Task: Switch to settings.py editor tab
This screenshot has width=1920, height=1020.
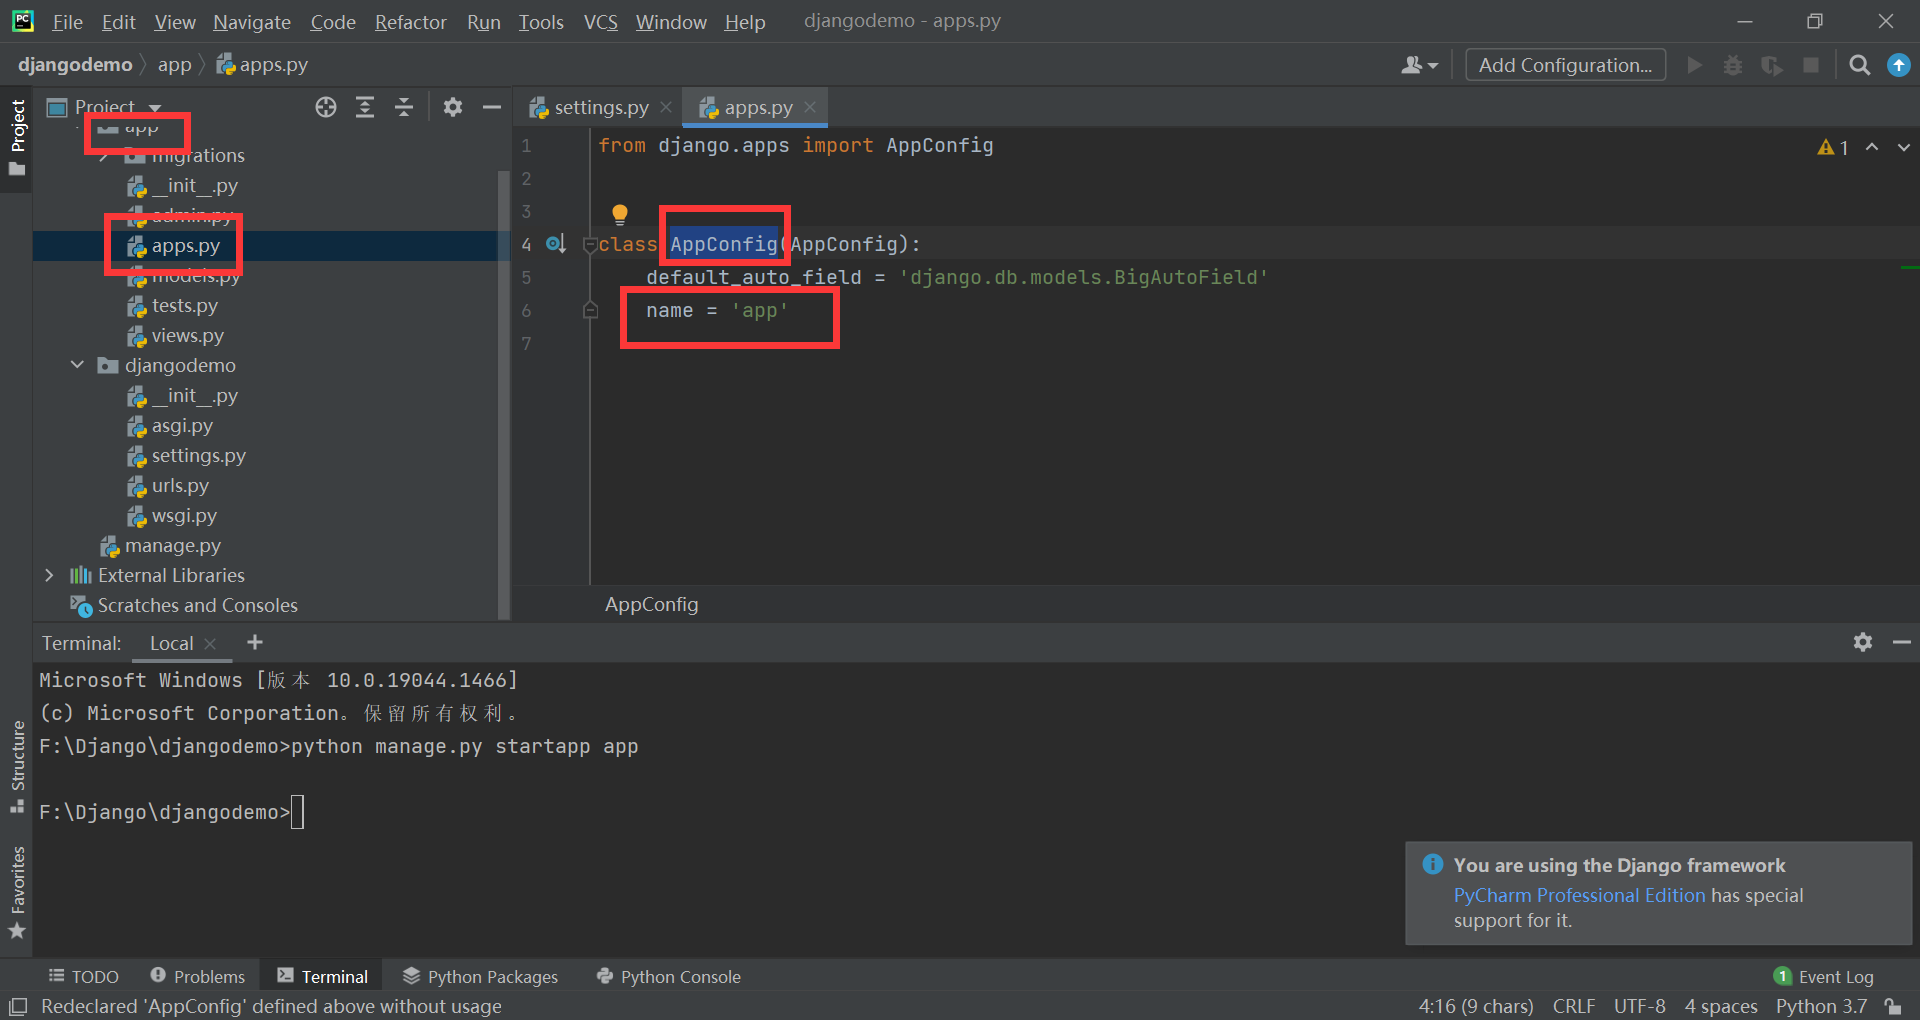Action: [x=590, y=107]
